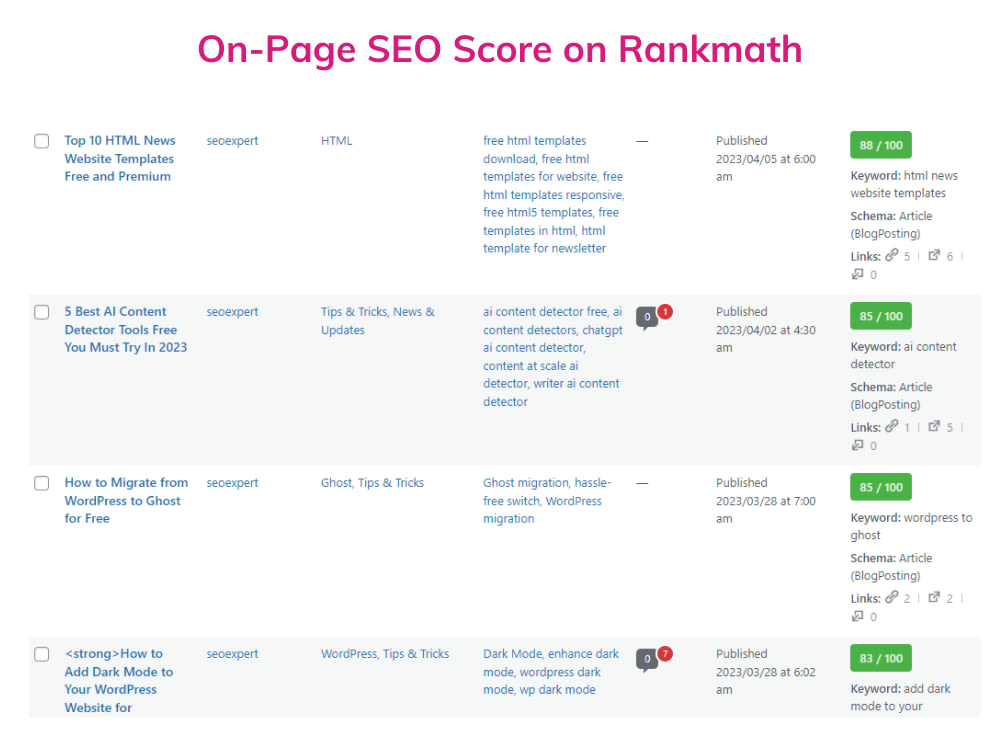1000x750 pixels.
Task: Click incoming links icon in HTML News Templates row
Action: pos(858,274)
